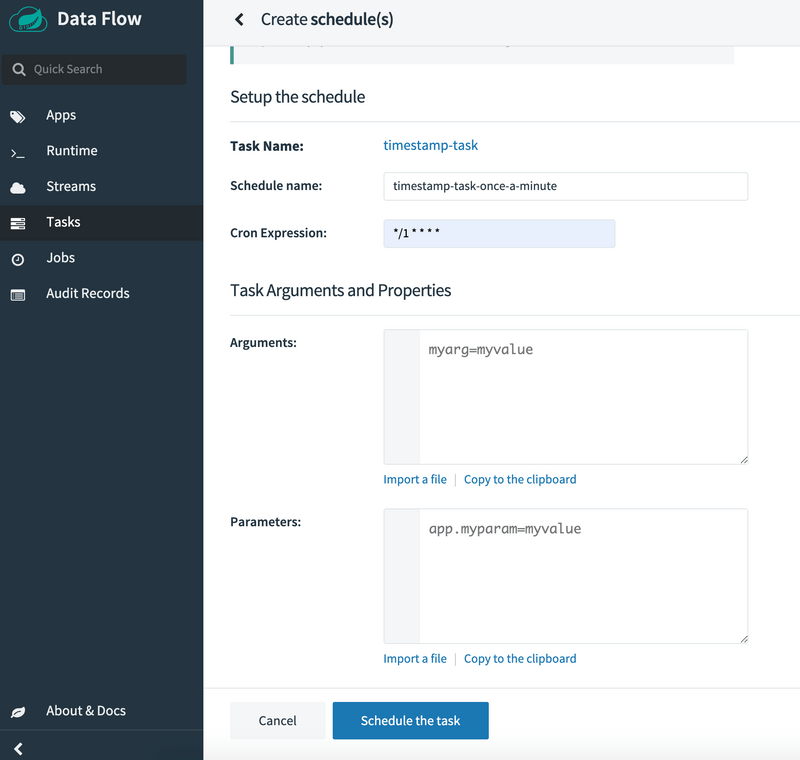Open the timestamp-task link
This screenshot has height=760, width=800.
click(431, 145)
